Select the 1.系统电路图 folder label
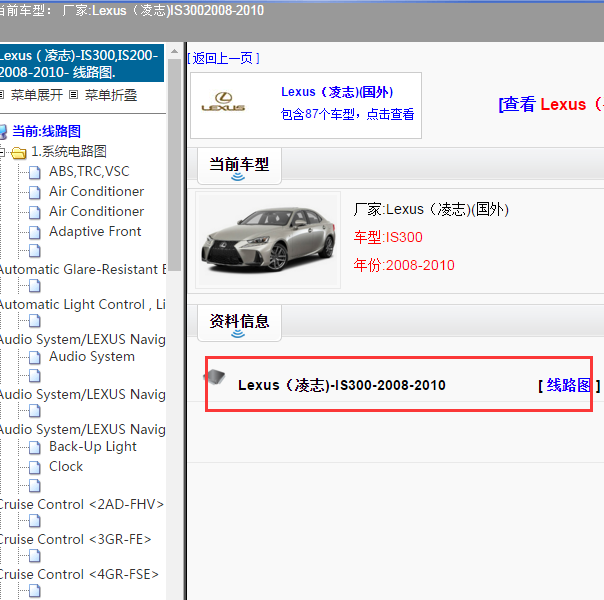 tap(69, 151)
